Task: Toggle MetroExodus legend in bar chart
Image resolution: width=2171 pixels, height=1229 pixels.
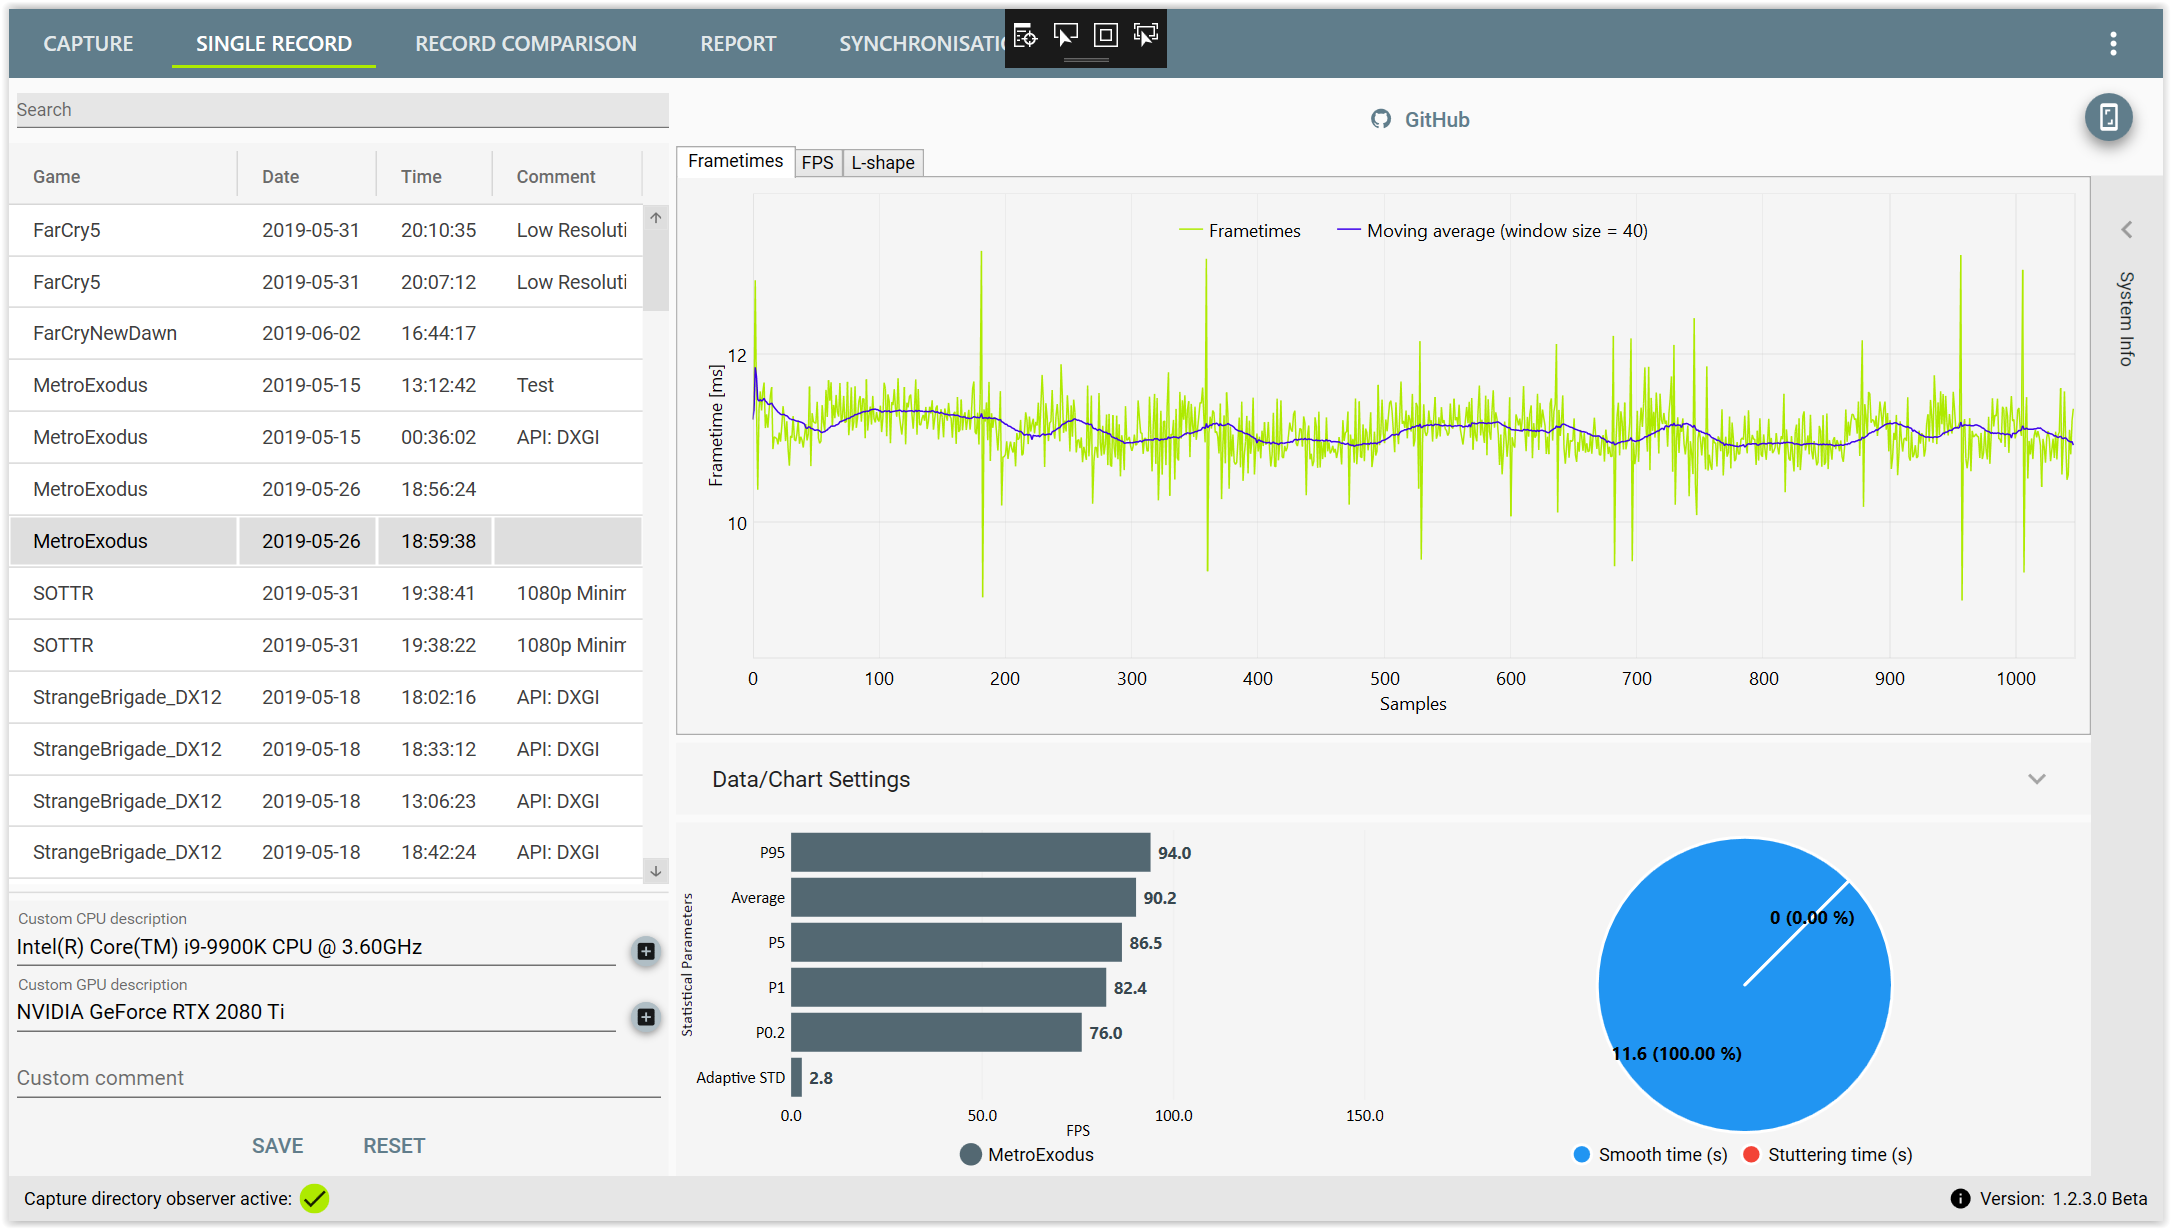Action: click(x=1027, y=1155)
